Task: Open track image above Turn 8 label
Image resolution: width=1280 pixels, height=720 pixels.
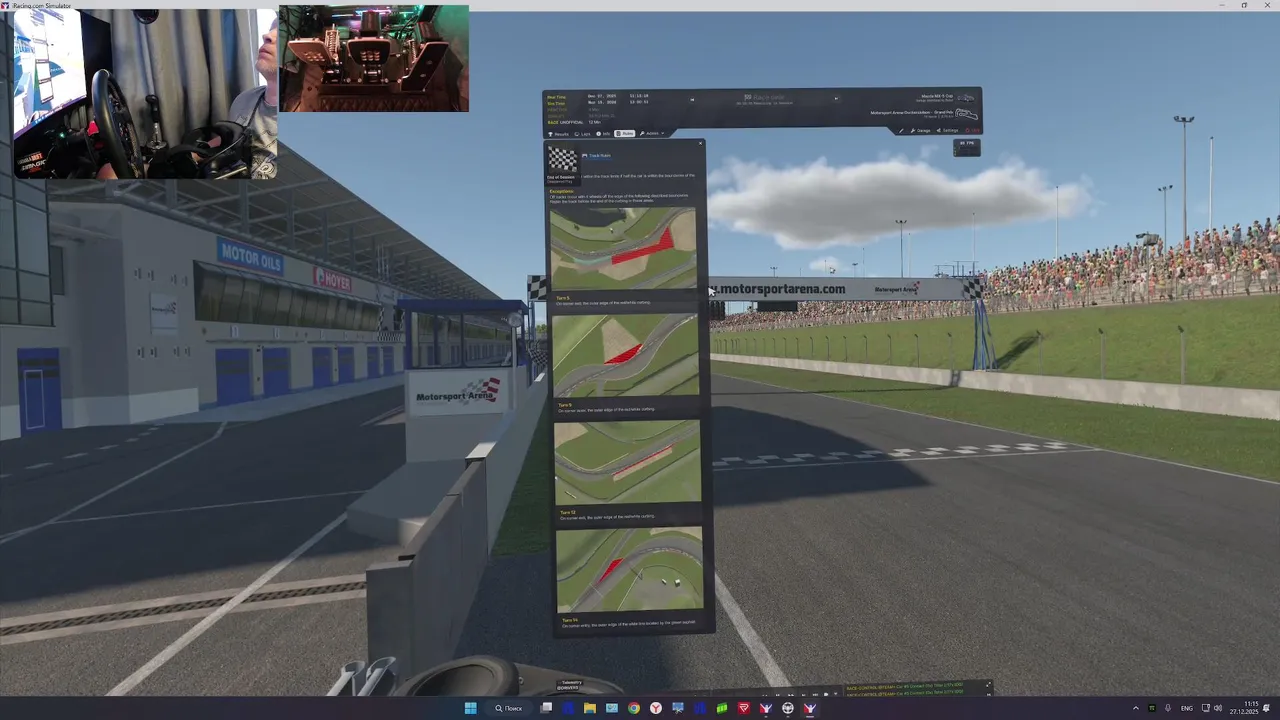Action: point(626,355)
